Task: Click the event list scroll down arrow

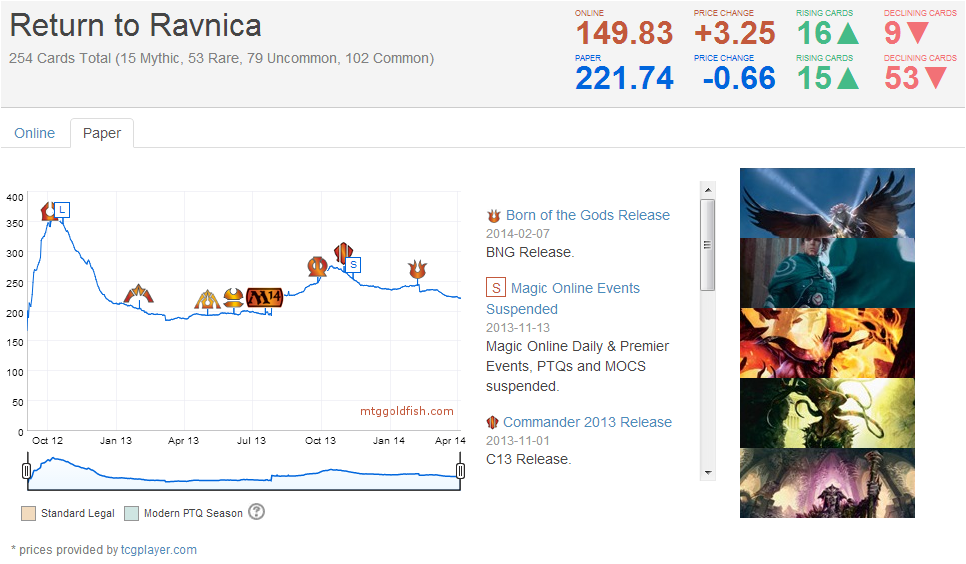Action: 707,472
